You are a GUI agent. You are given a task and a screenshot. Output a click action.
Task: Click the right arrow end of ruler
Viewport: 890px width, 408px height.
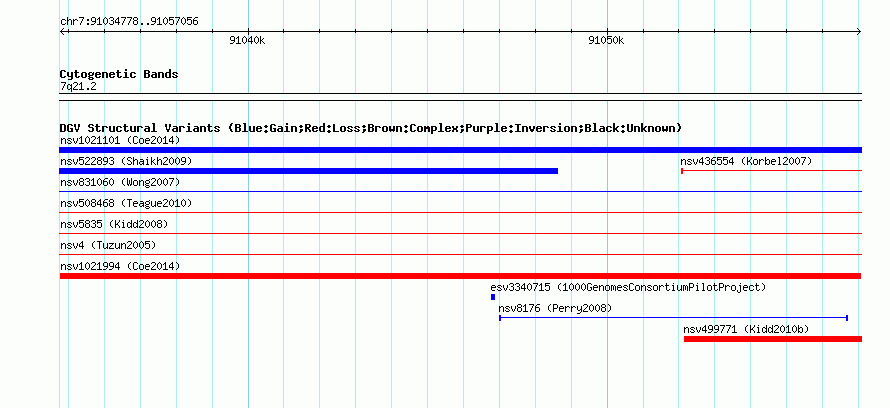(859, 32)
